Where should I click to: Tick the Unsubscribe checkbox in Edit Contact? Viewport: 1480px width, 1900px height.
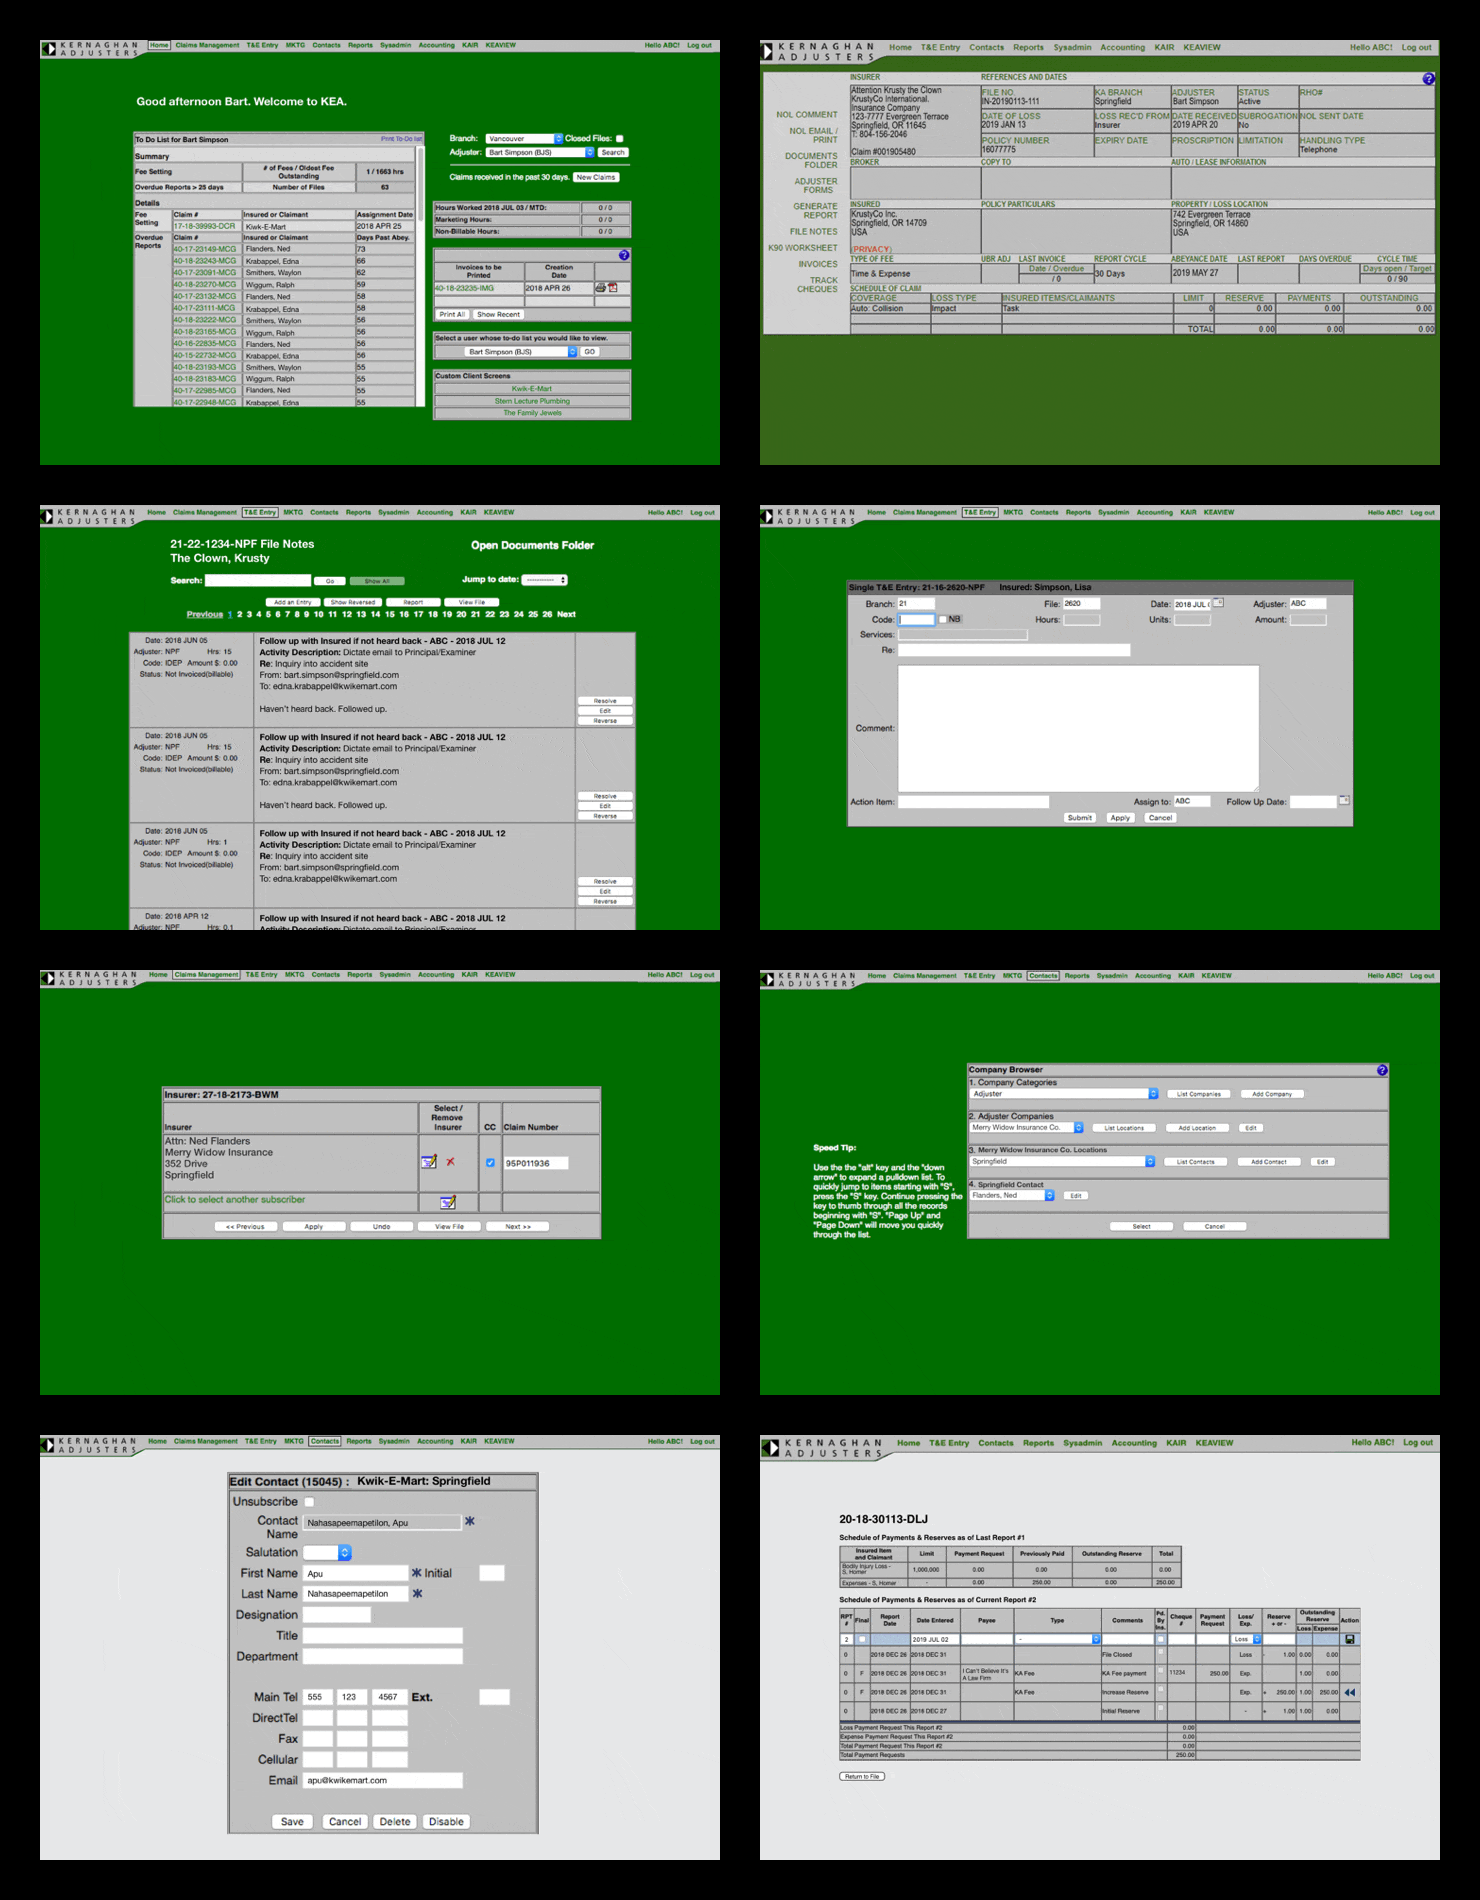coord(309,1501)
